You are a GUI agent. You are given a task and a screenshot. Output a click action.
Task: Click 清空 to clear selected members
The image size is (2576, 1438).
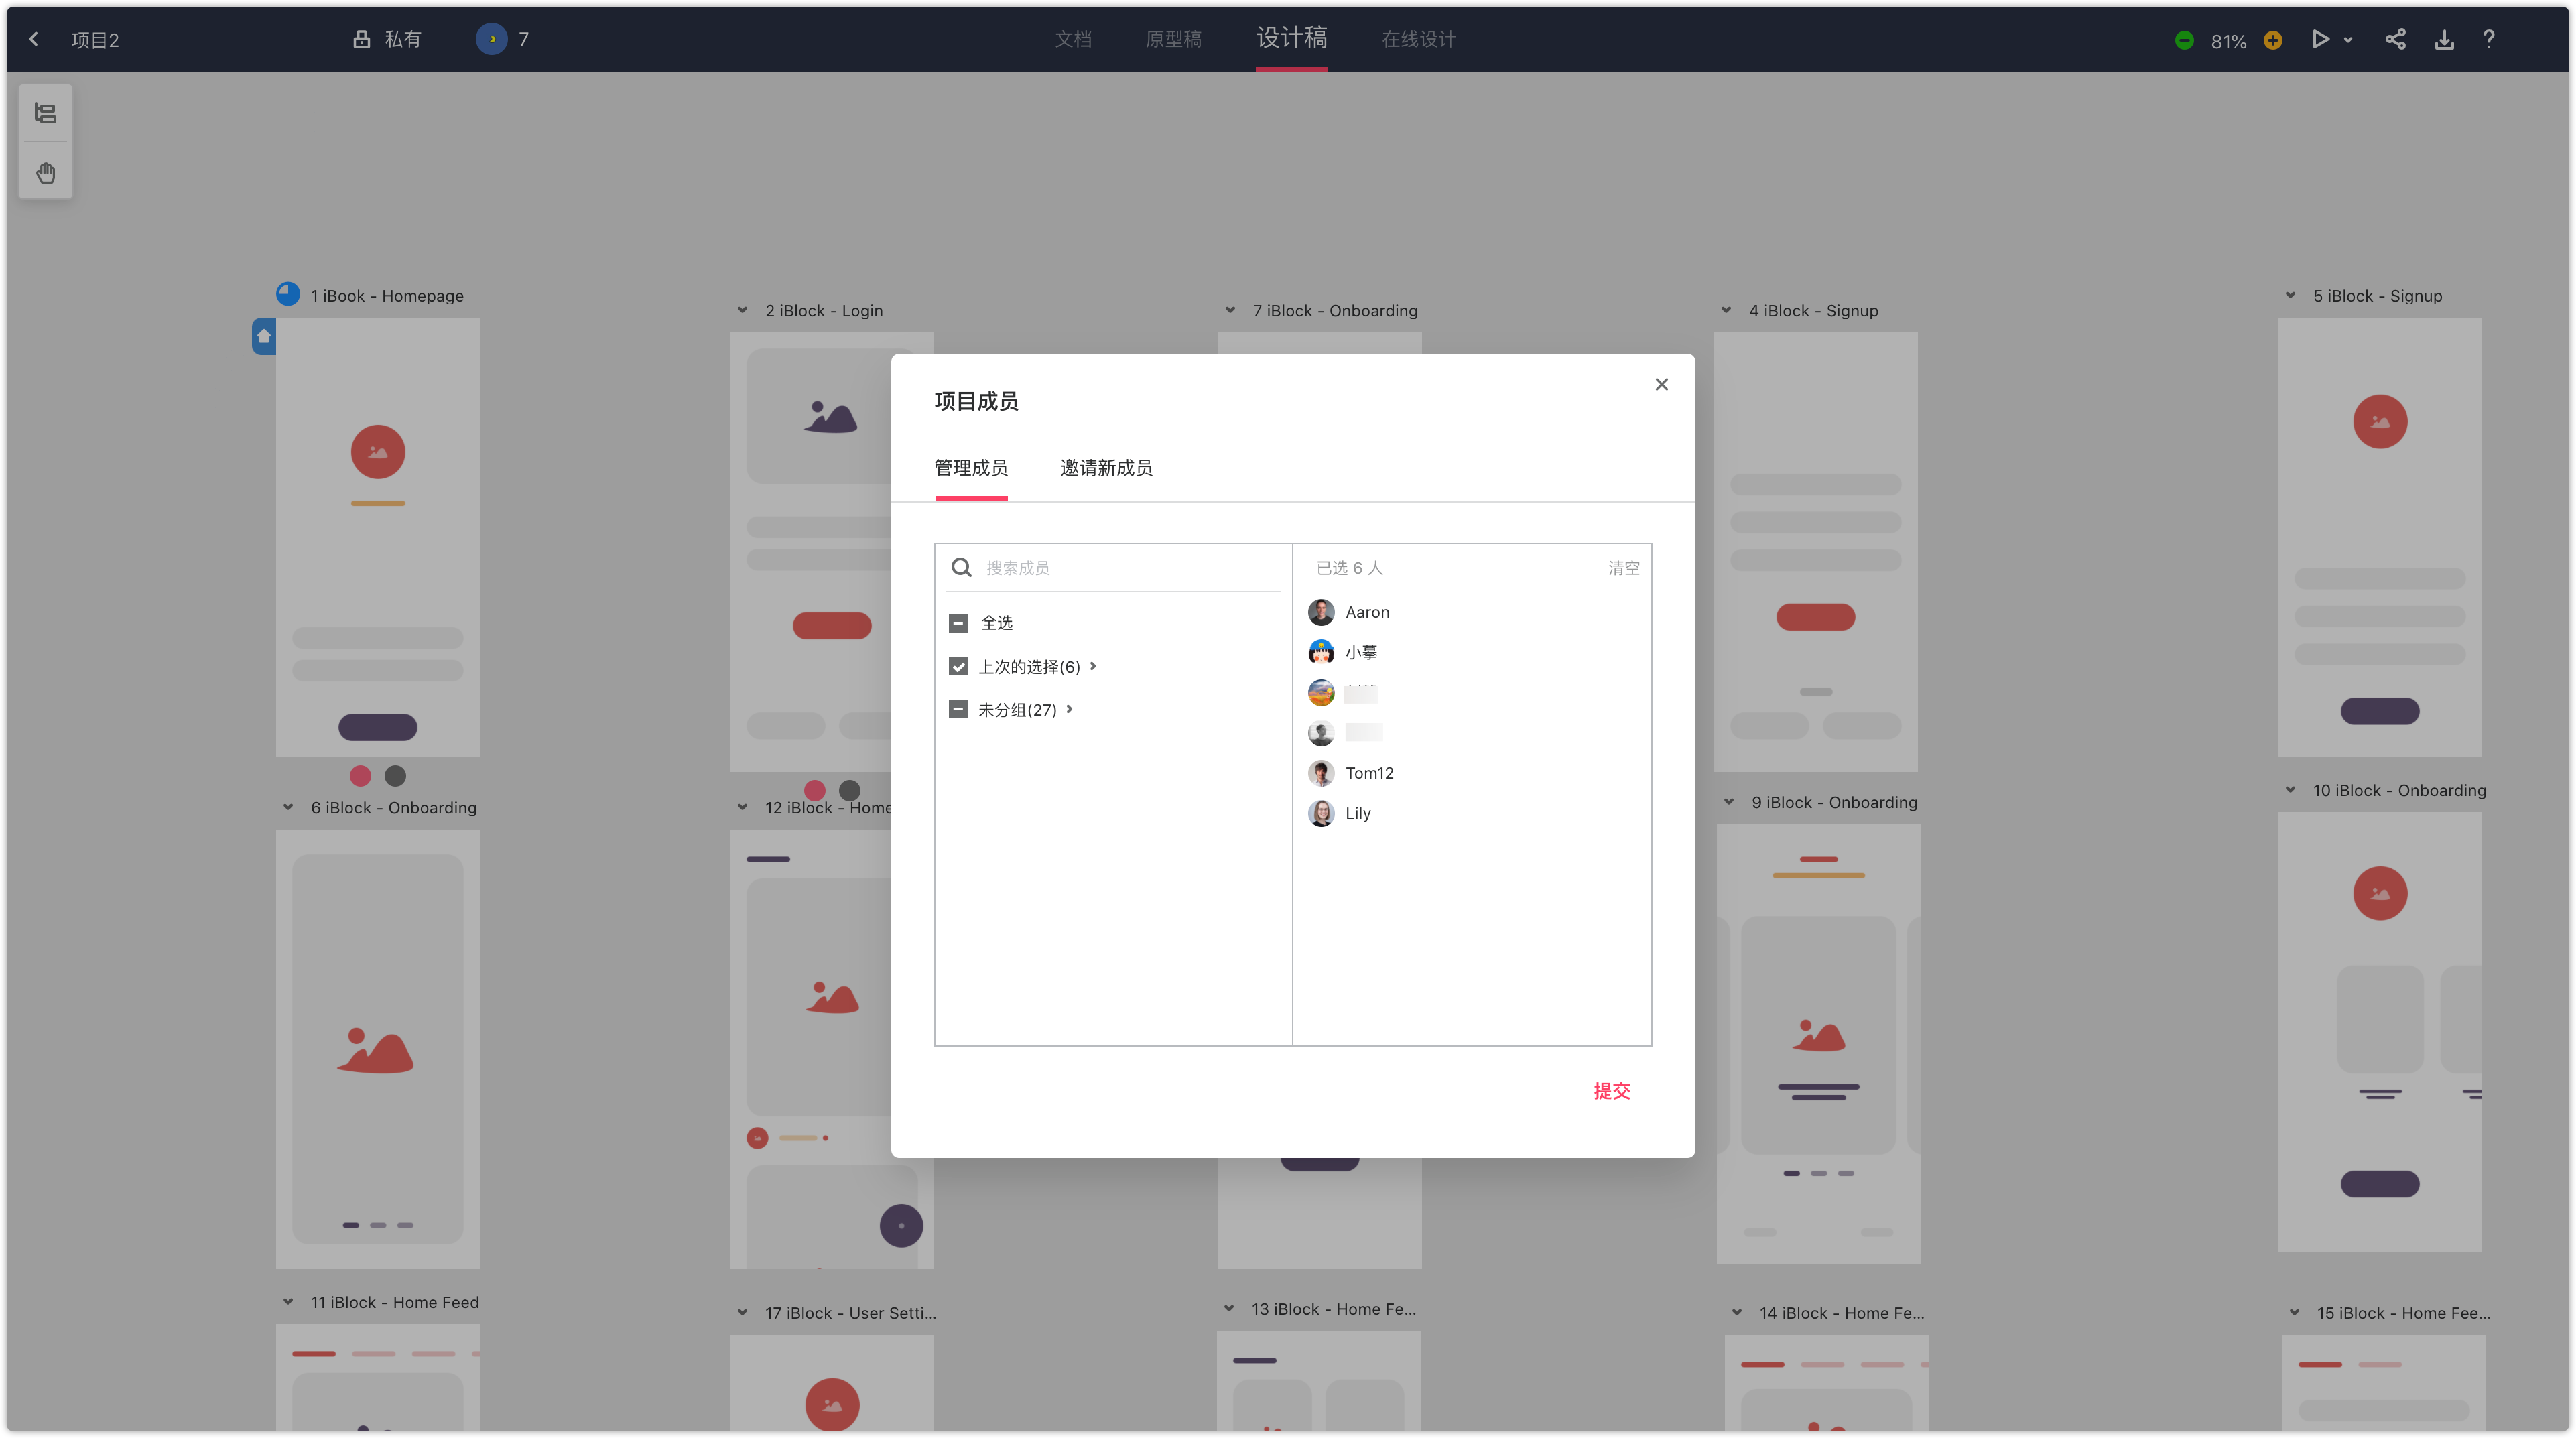(1623, 568)
